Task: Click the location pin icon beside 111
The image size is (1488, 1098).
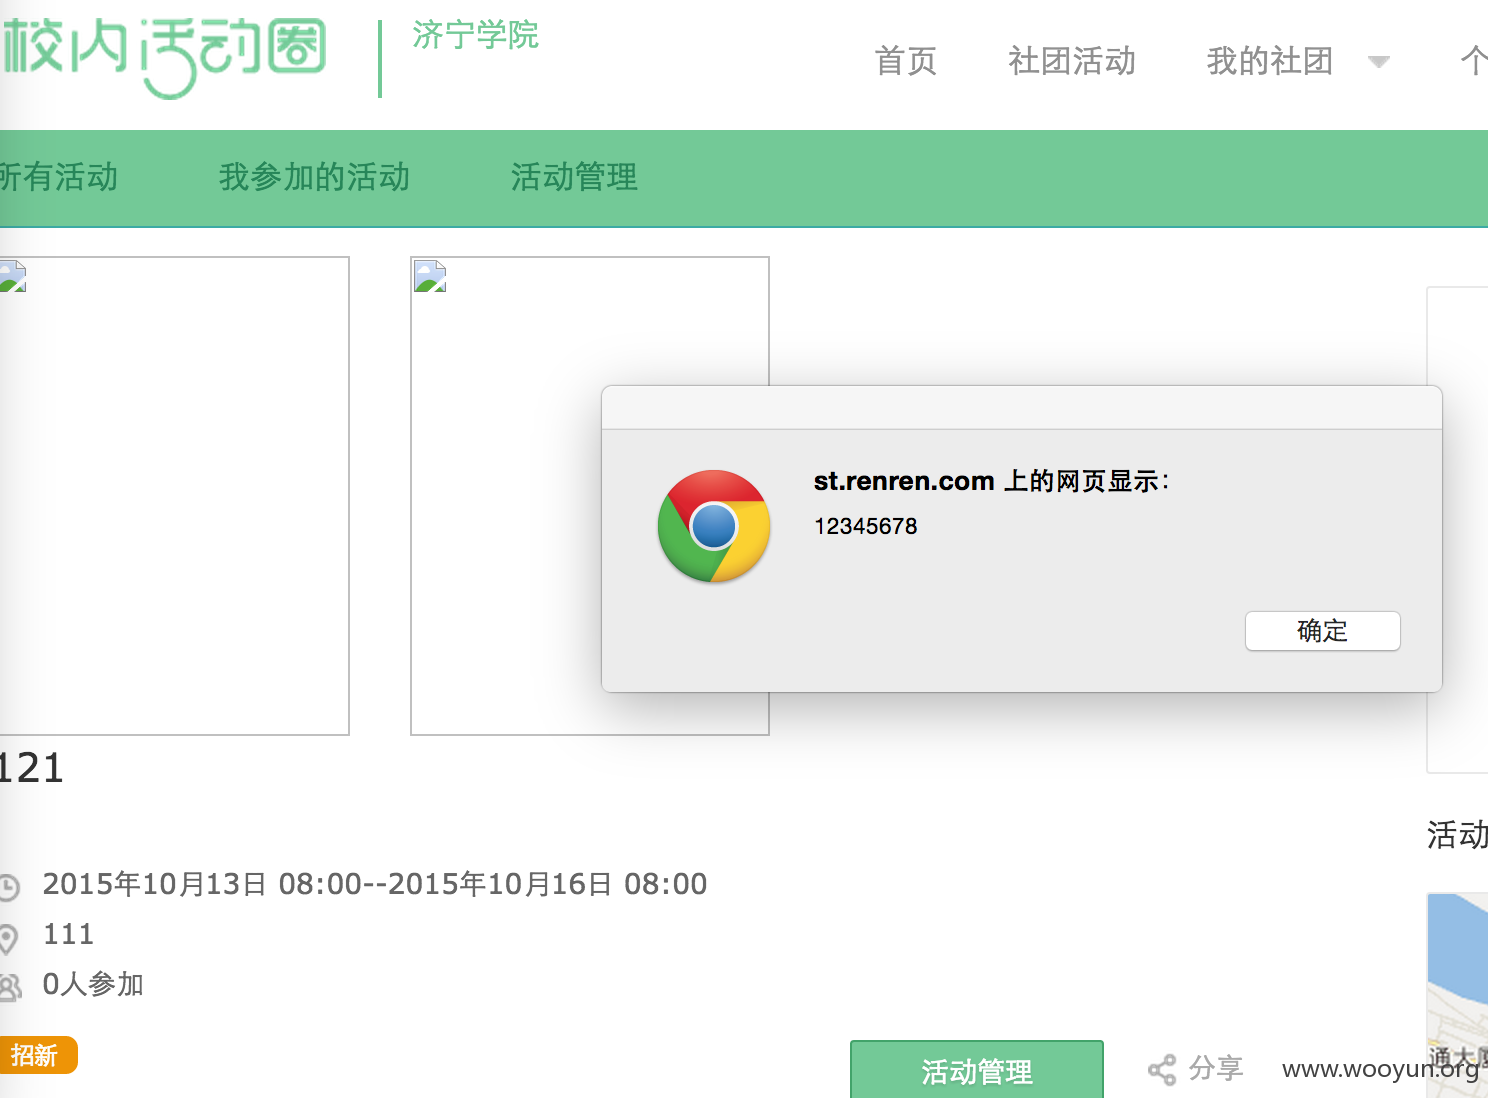Action: 8,938
